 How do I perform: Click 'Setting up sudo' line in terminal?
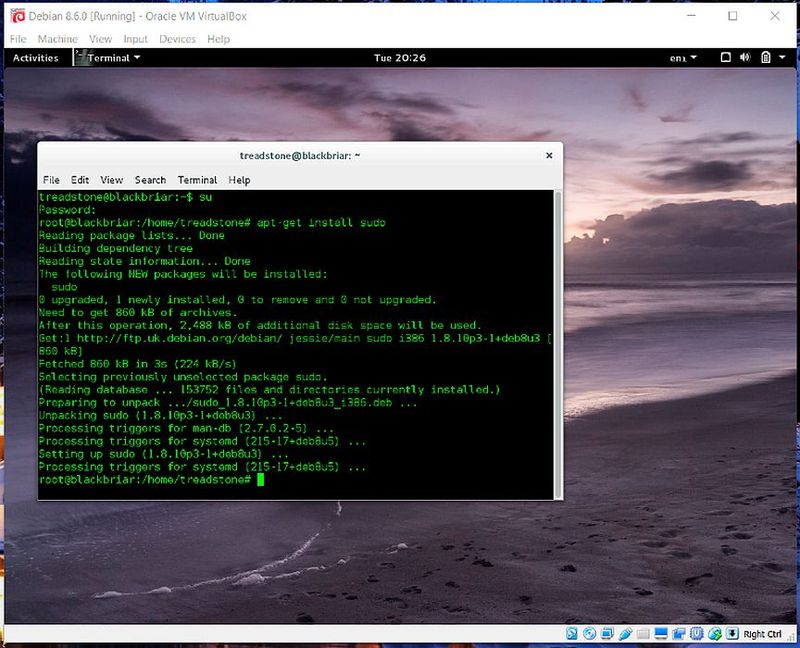pos(164,454)
